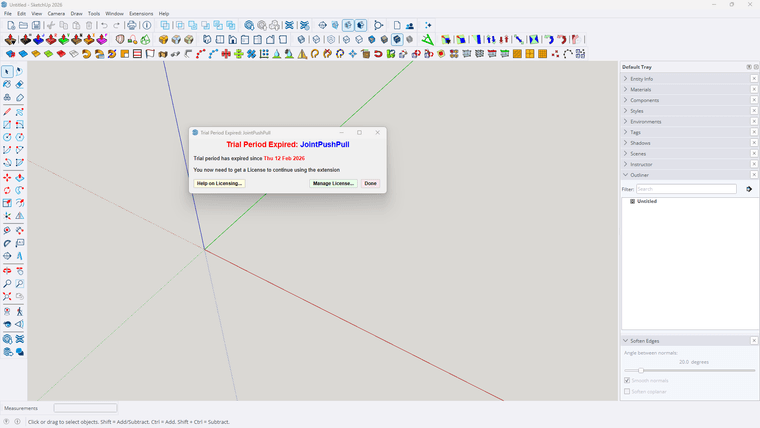Open the Draw menu
The image size is (760, 428).
coord(77,14)
